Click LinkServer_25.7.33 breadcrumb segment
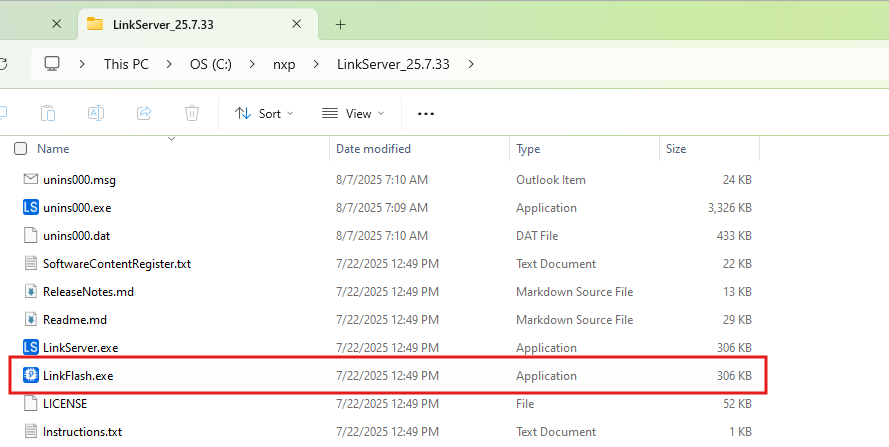889x447 pixels. pos(393,64)
